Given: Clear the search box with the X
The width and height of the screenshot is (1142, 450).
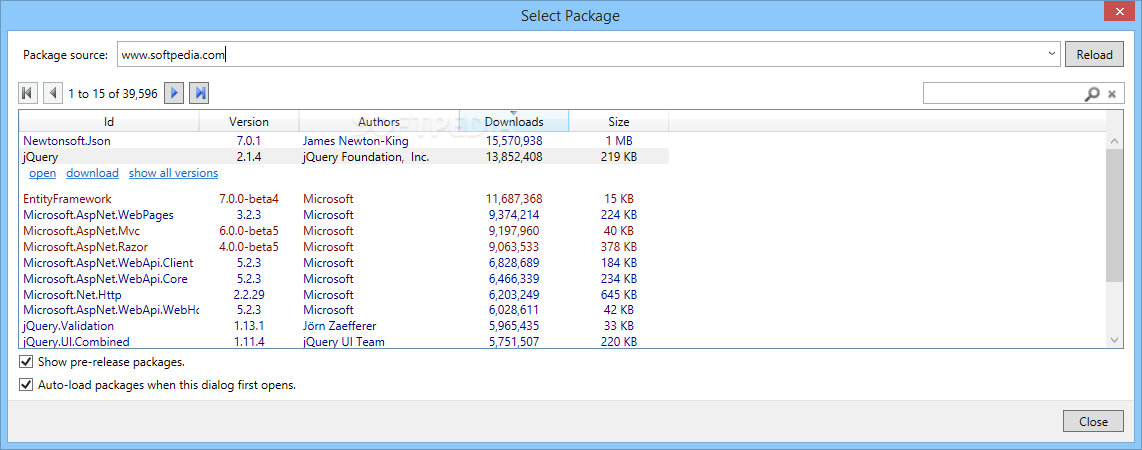Looking at the screenshot, I should pos(1111,94).
